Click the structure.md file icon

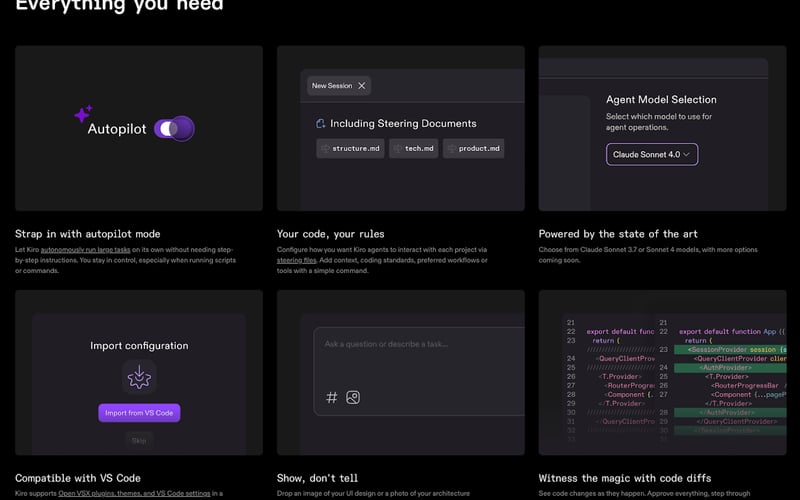[325, 148]
